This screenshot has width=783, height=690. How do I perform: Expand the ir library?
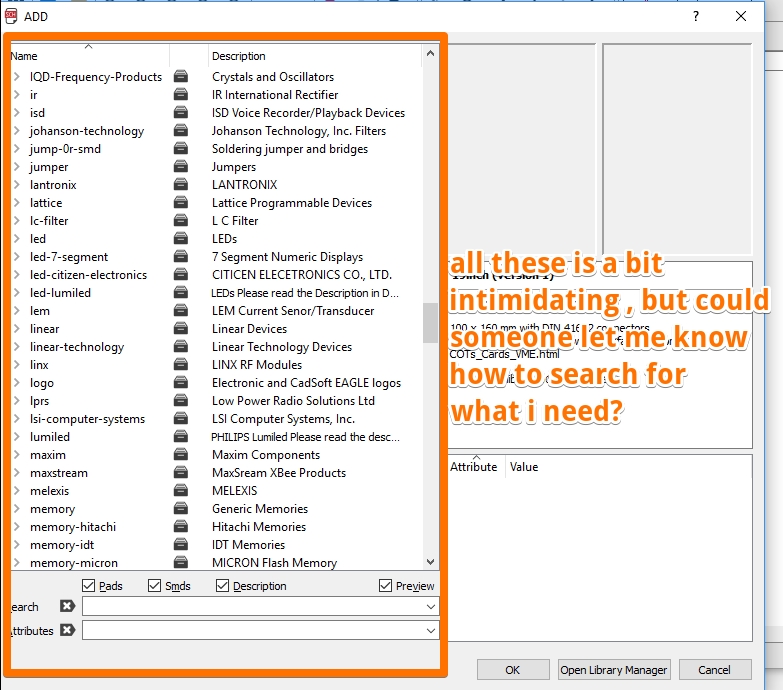pos(16,94)
